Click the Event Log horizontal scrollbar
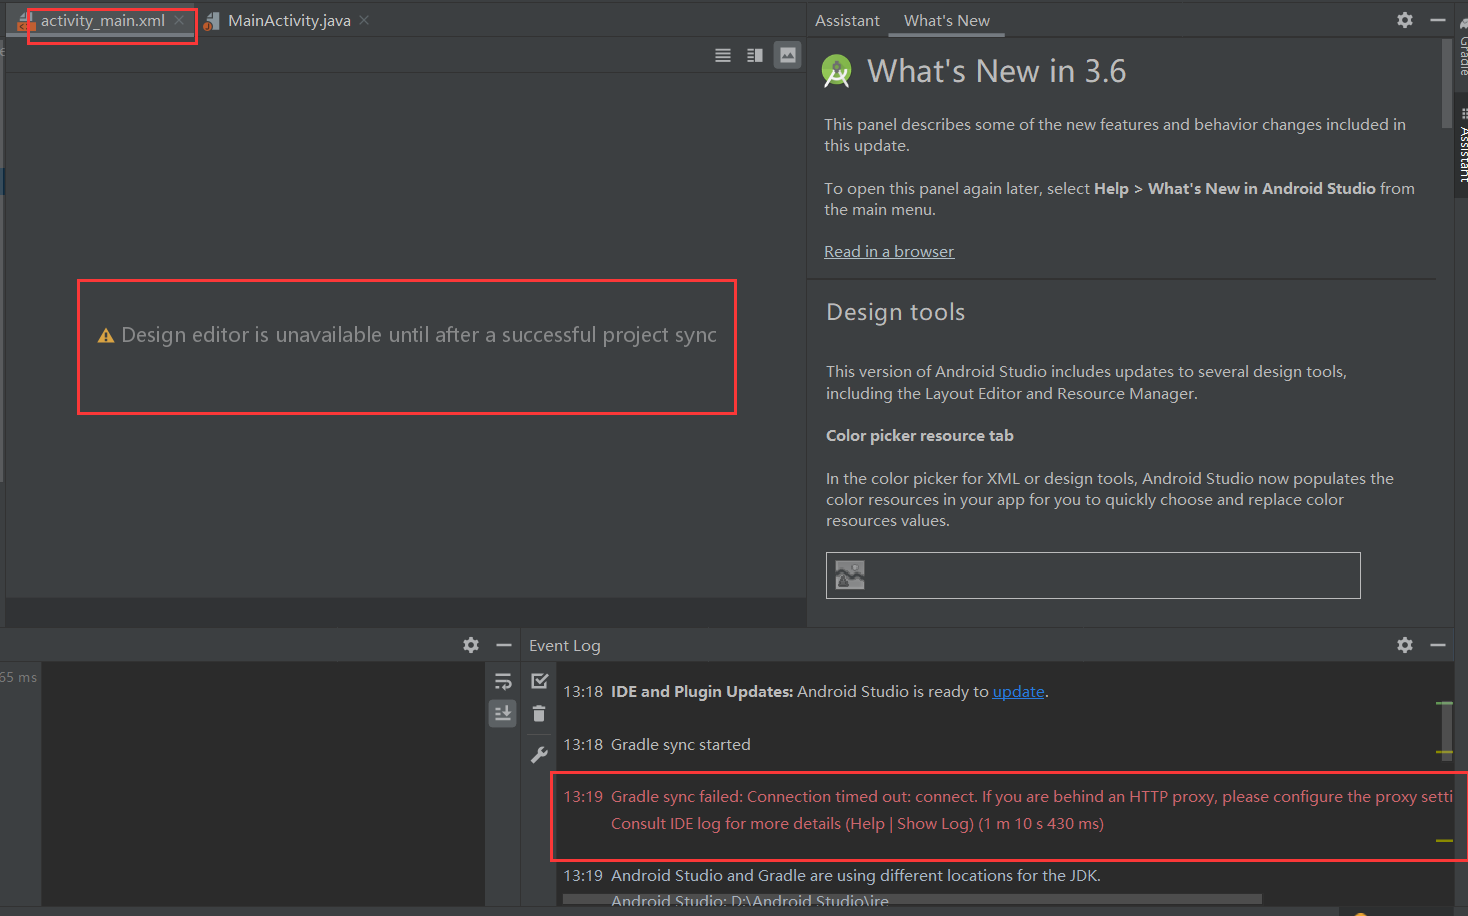 click(x=911, y=899)
